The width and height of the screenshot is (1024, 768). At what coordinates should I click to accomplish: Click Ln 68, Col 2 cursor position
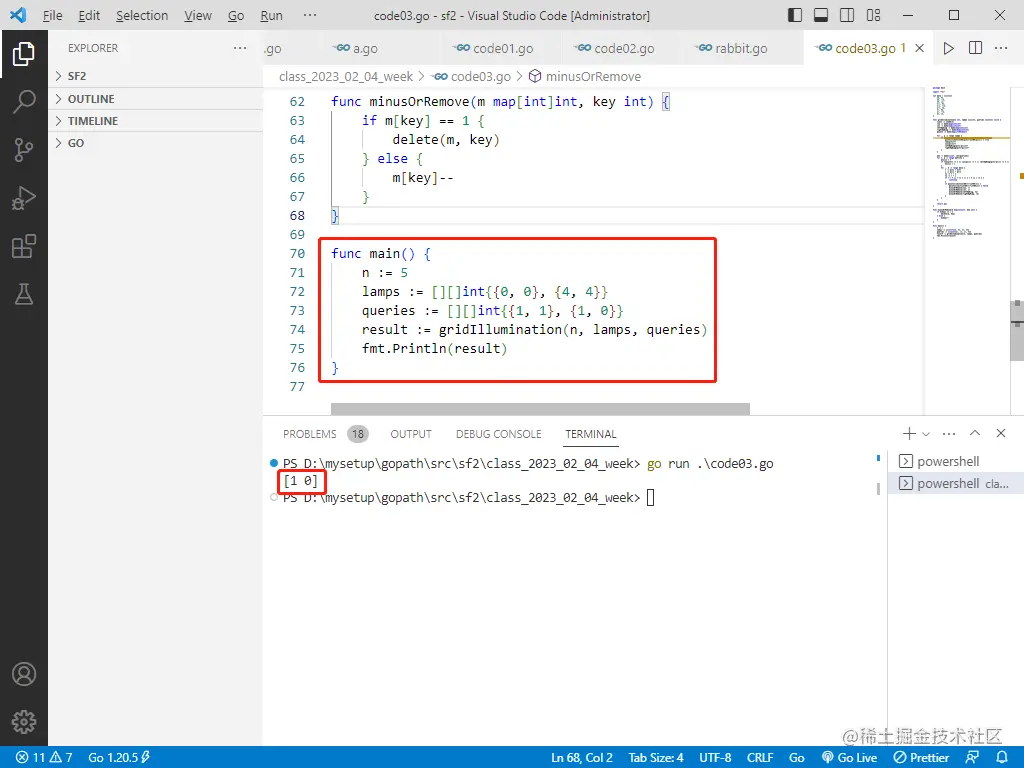coord(582,758)
